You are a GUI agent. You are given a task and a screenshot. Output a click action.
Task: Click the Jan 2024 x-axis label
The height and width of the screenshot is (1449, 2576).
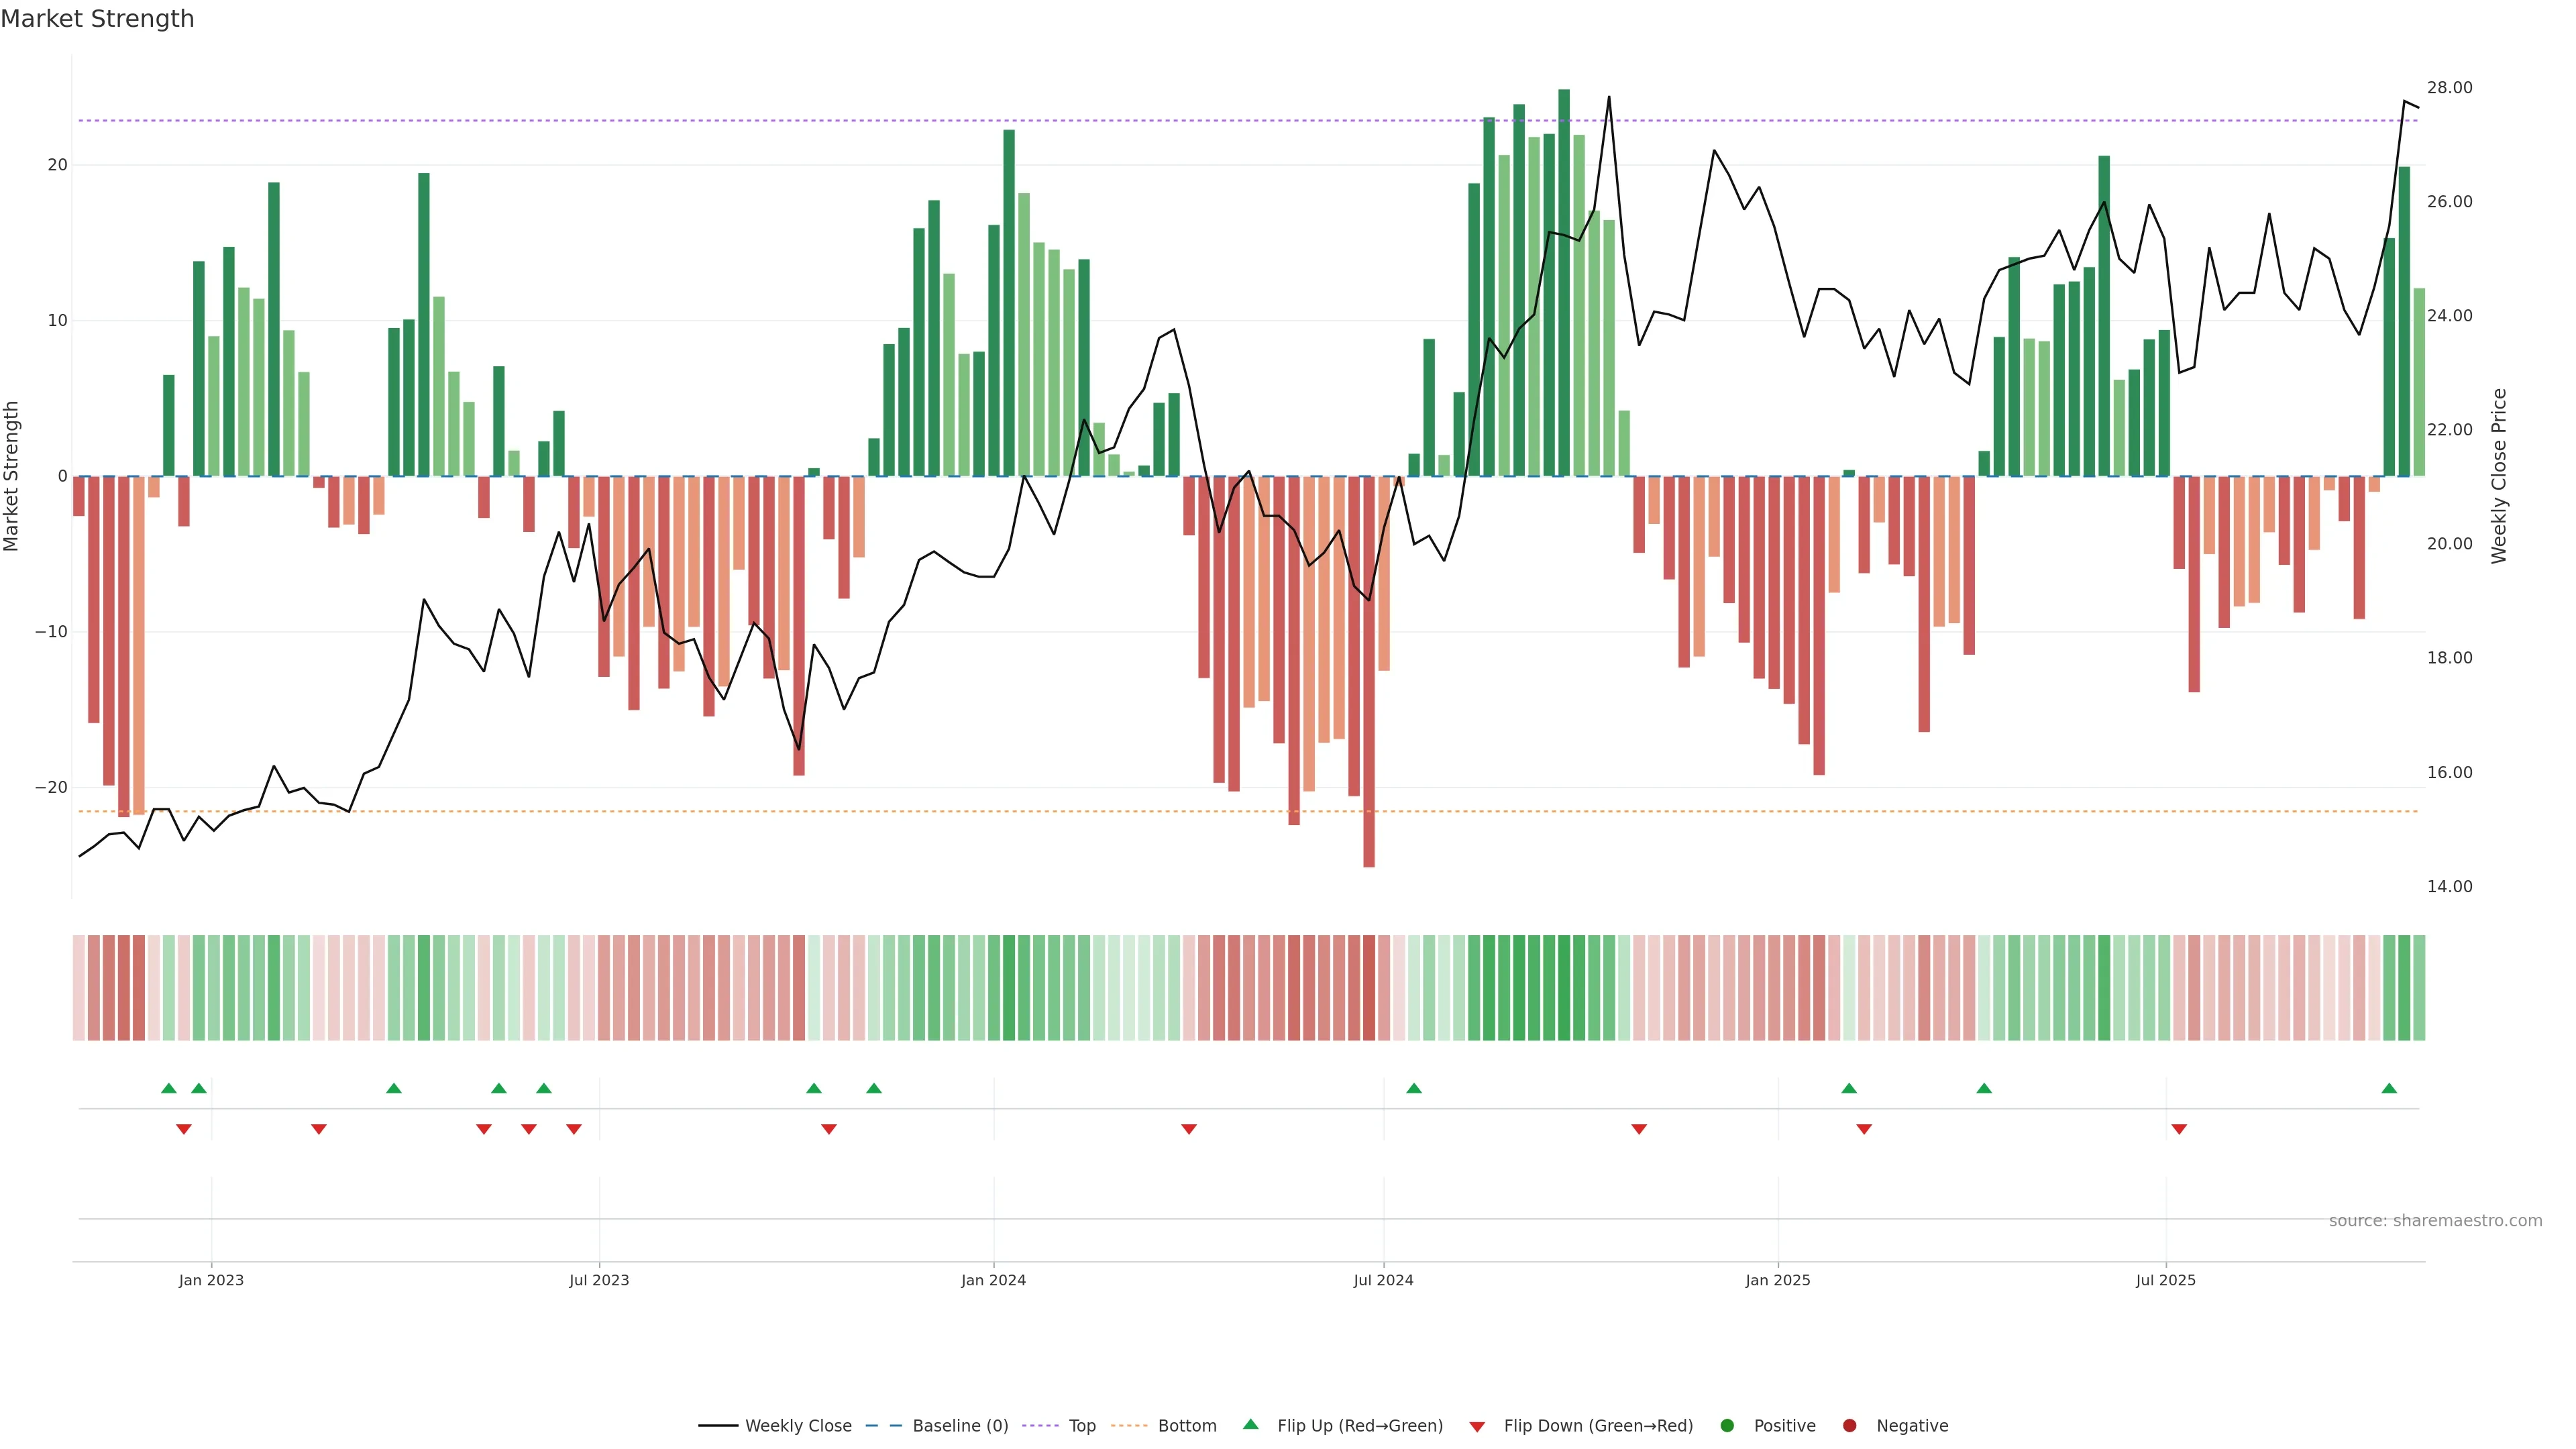993,1280
